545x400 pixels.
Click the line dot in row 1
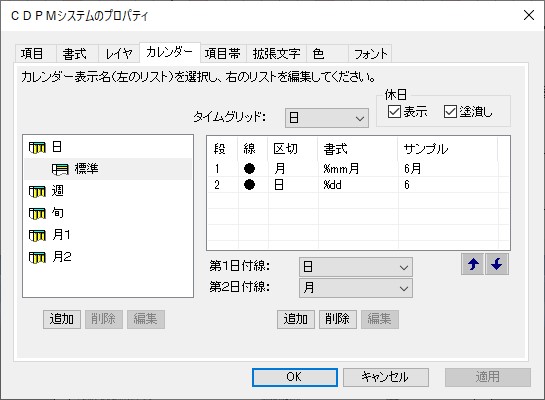click(249, 169)
